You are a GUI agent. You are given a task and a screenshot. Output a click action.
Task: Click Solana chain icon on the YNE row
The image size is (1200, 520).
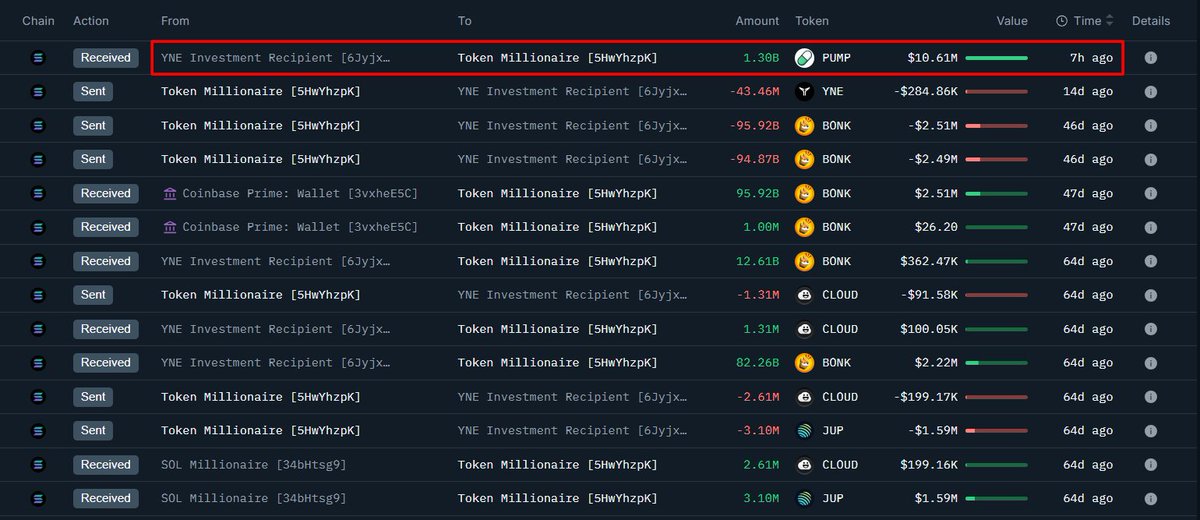pos(39,92)
